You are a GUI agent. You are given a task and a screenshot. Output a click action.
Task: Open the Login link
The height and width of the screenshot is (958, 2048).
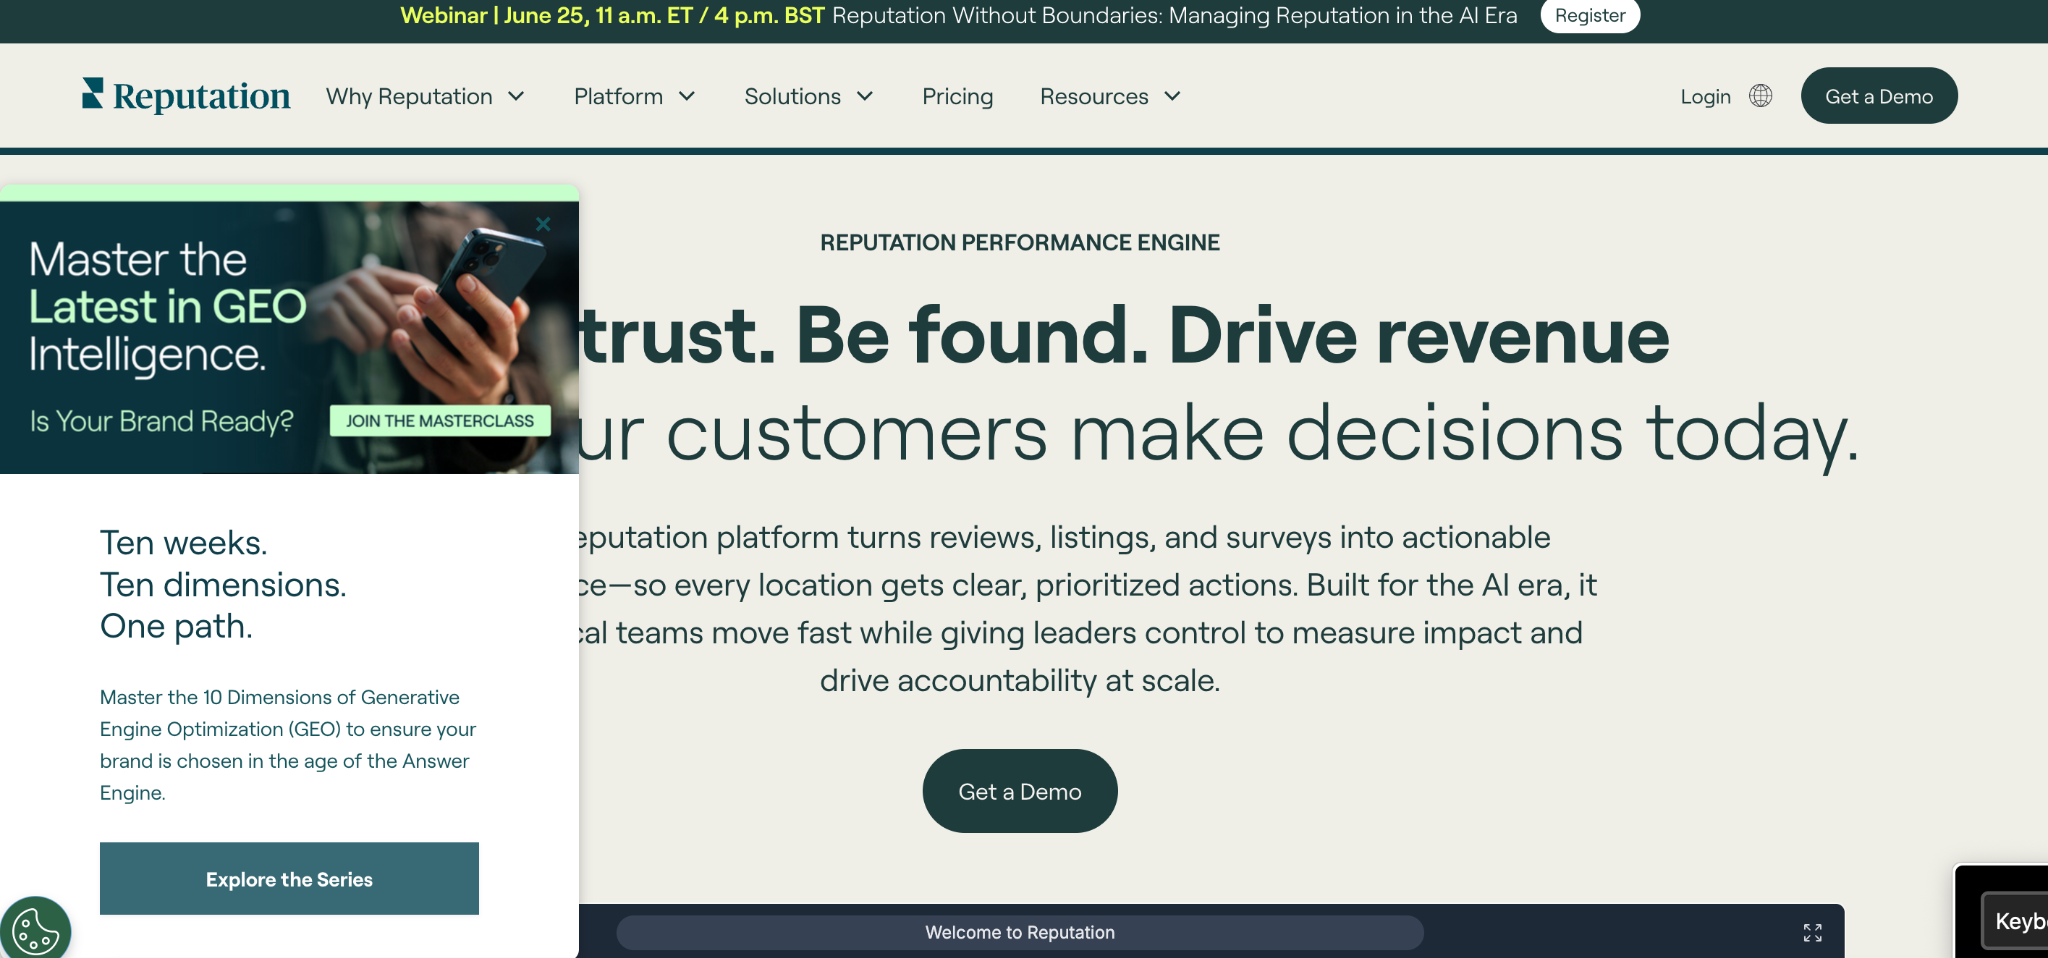(x=1705, y=97)
